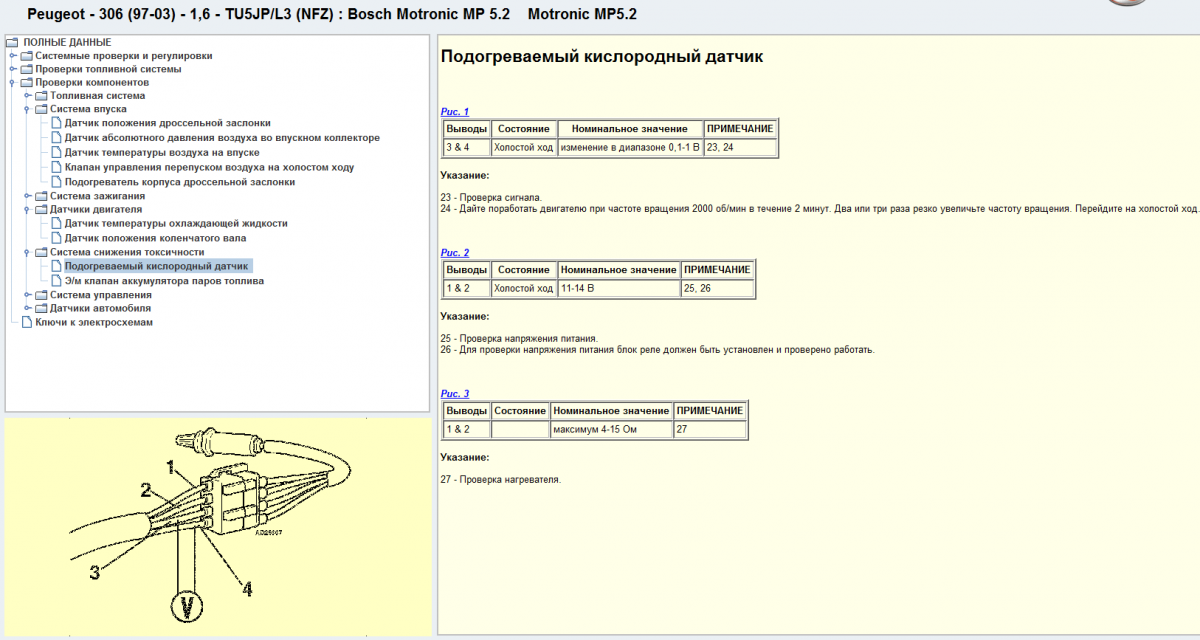Click the folder icon for Системные проверки и регулировки
Viewport: 1200px width, 640px height.
click(x=27, y=56)
